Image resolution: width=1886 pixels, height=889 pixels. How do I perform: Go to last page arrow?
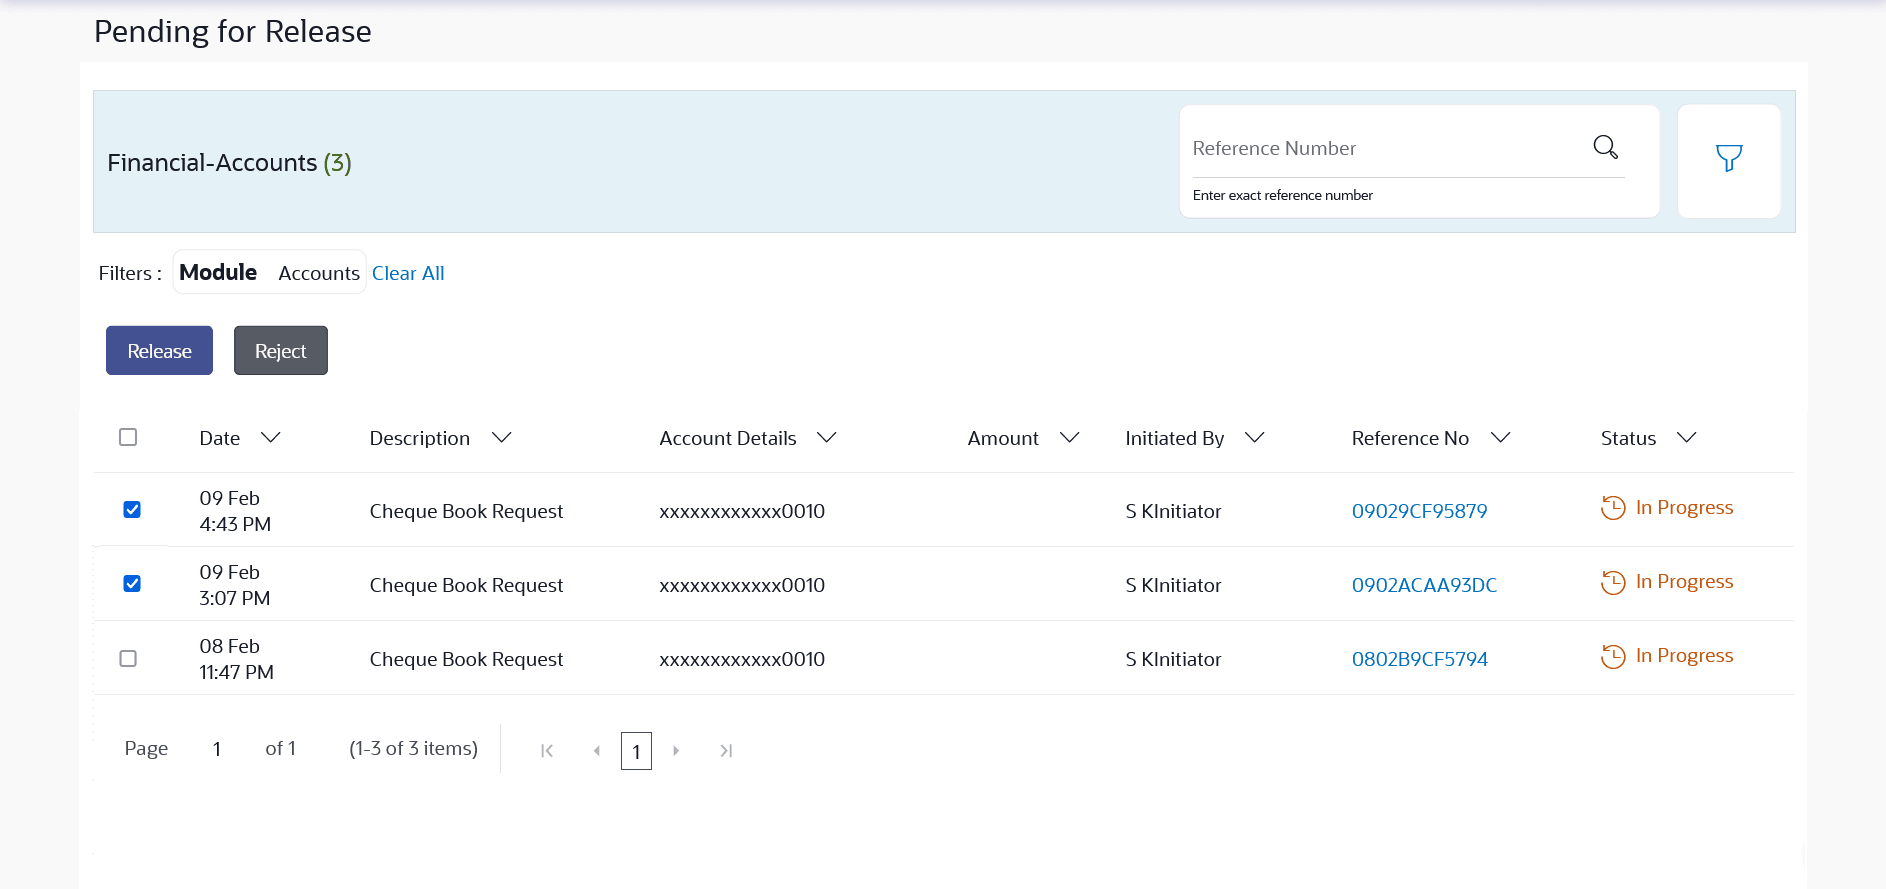click(726, 751)
